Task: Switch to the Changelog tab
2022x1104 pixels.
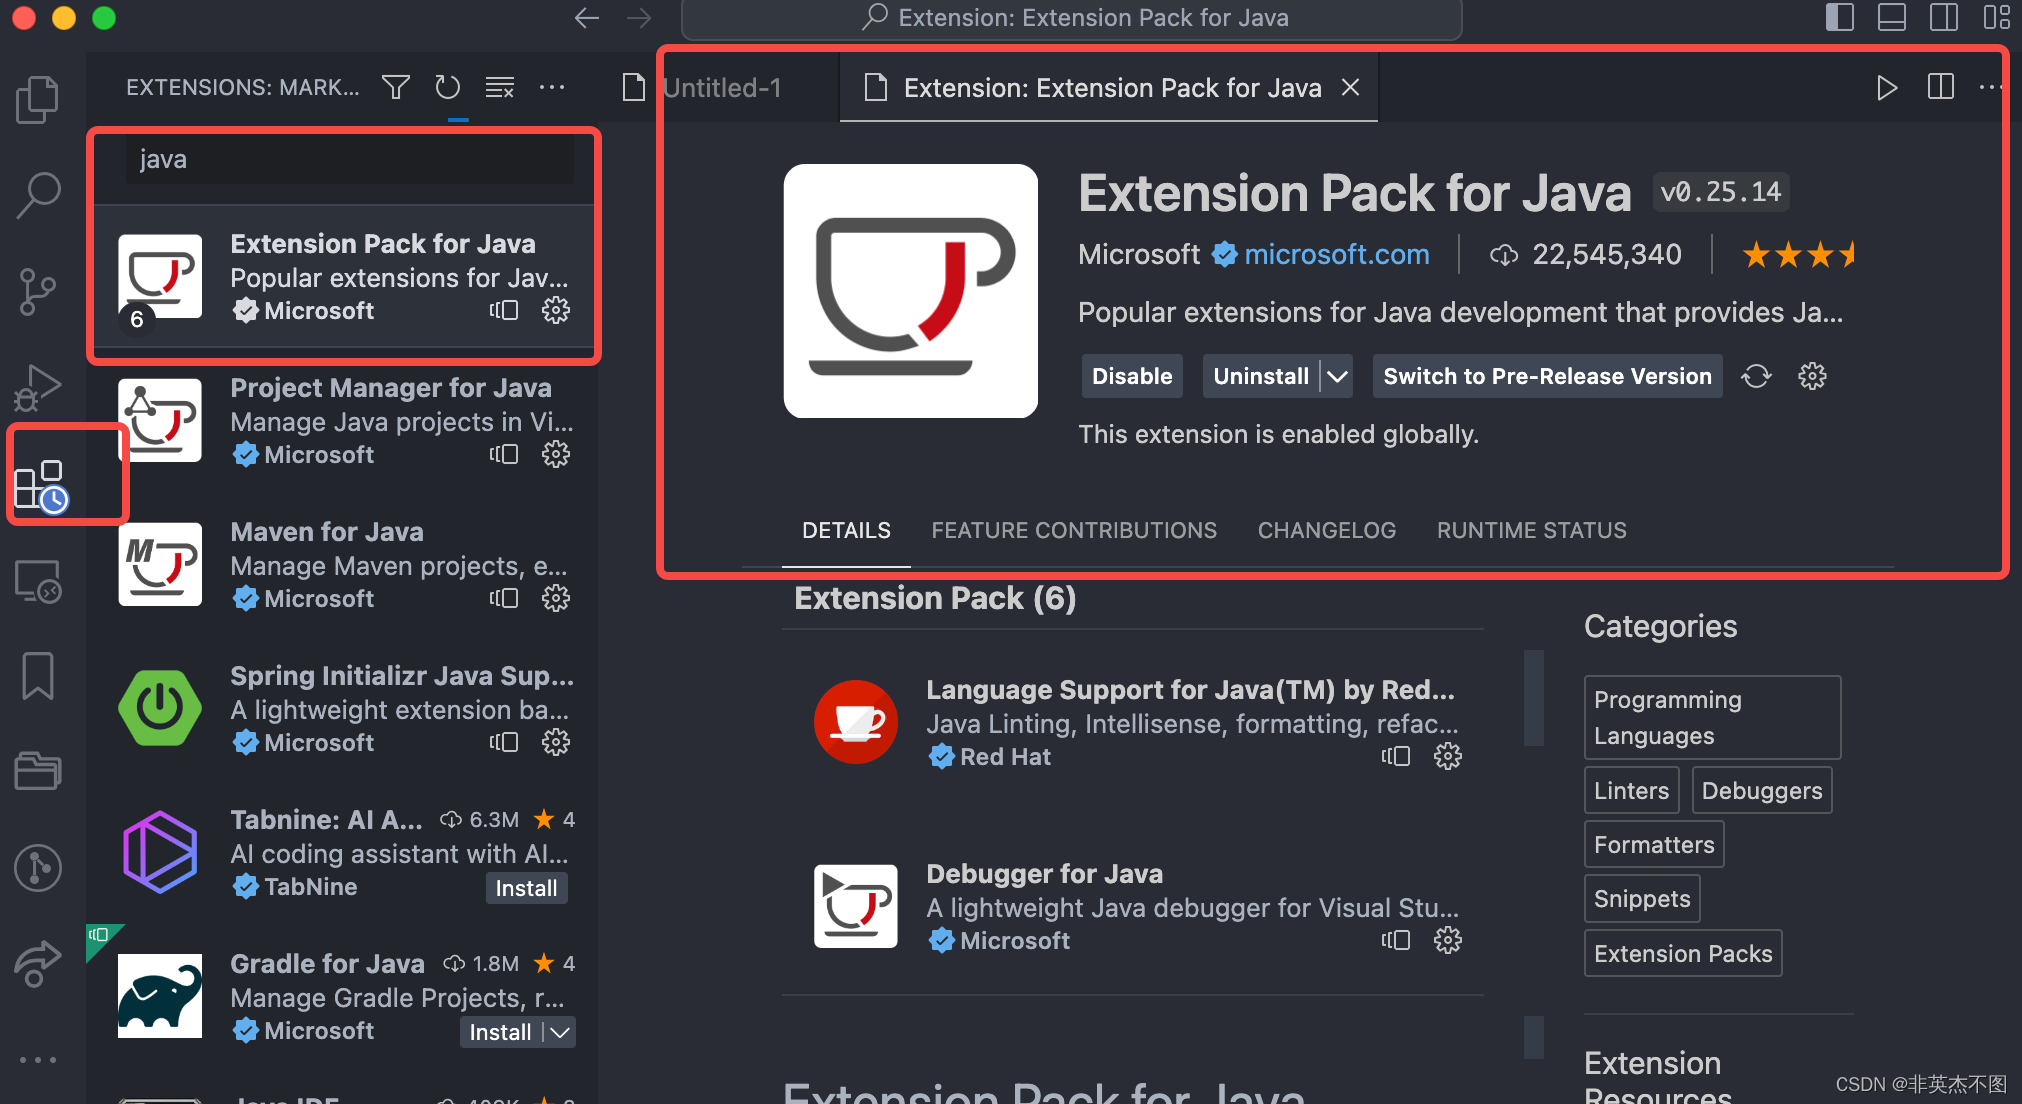Action: [1326, 530]
